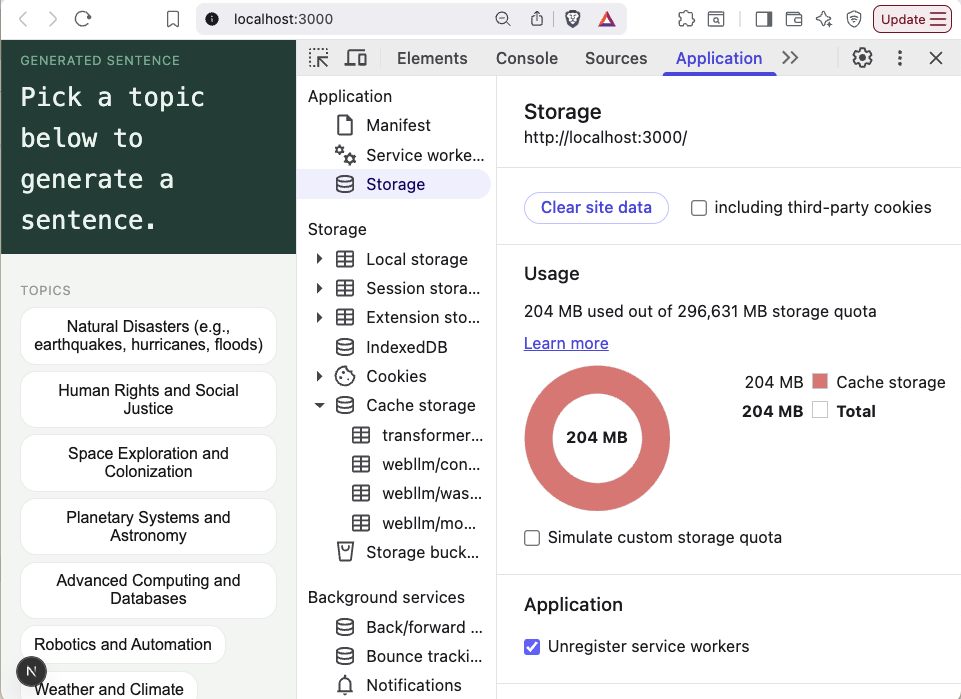Viewport: 961px width, 699px height.
Task: Follow the Learn more link
Action: click(x=566, y=344)
